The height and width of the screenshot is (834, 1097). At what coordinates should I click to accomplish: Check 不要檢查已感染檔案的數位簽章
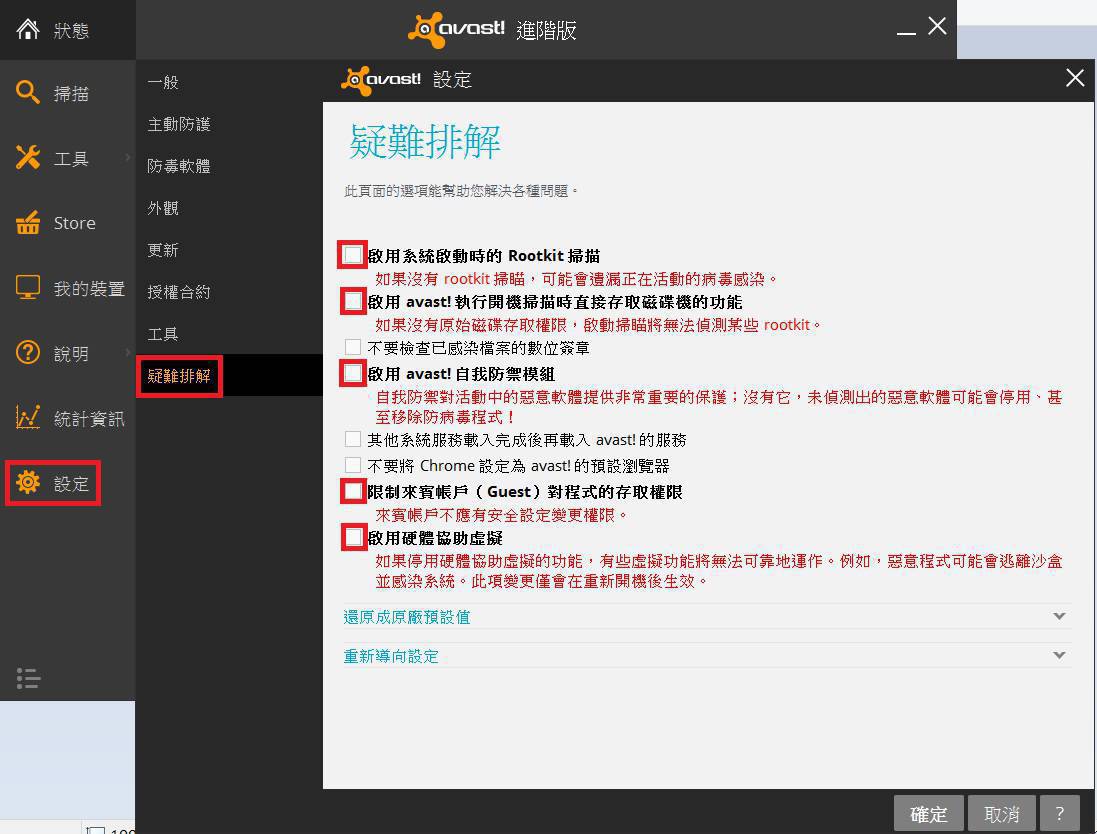[x=353, y=347]
